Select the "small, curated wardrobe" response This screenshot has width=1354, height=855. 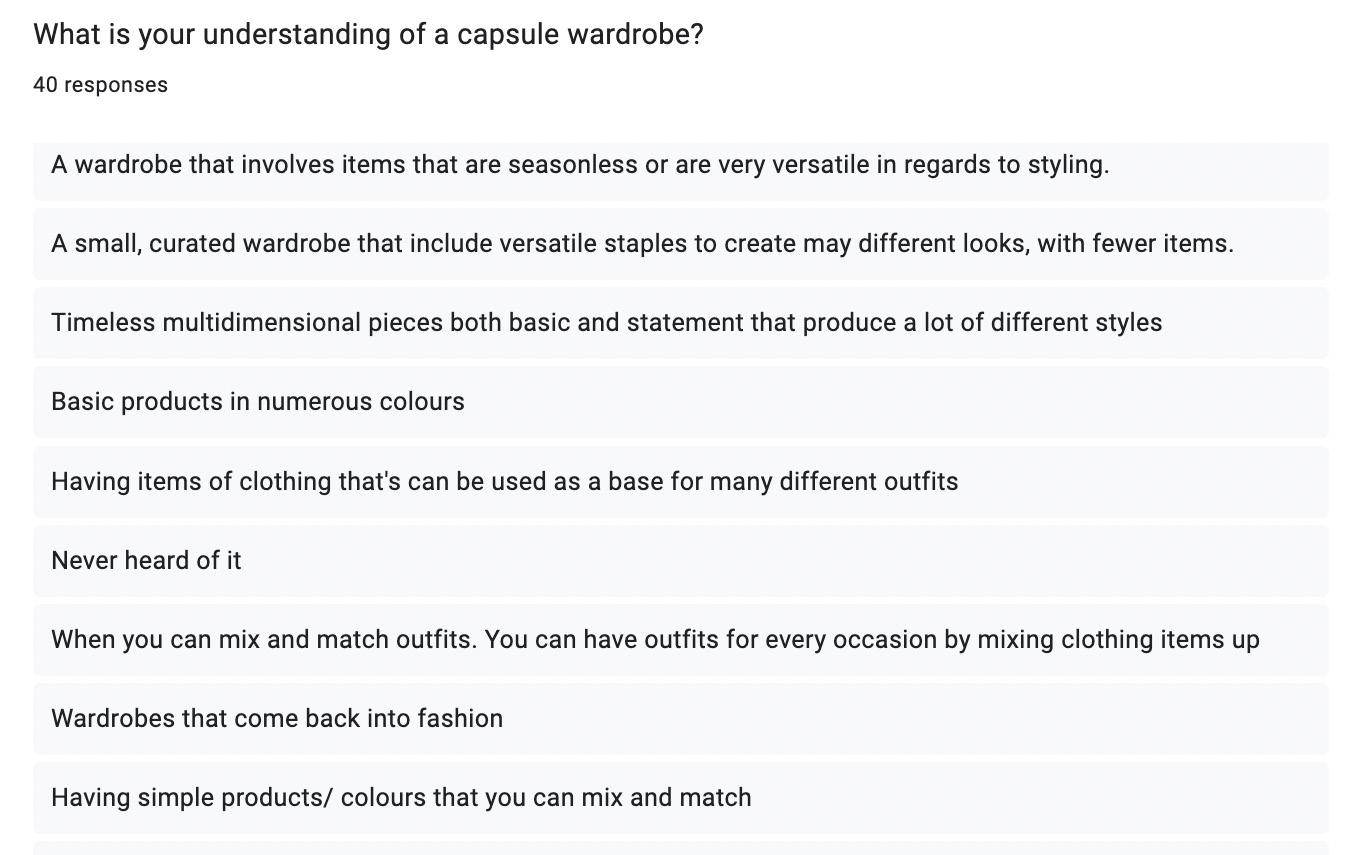(642, 244)
